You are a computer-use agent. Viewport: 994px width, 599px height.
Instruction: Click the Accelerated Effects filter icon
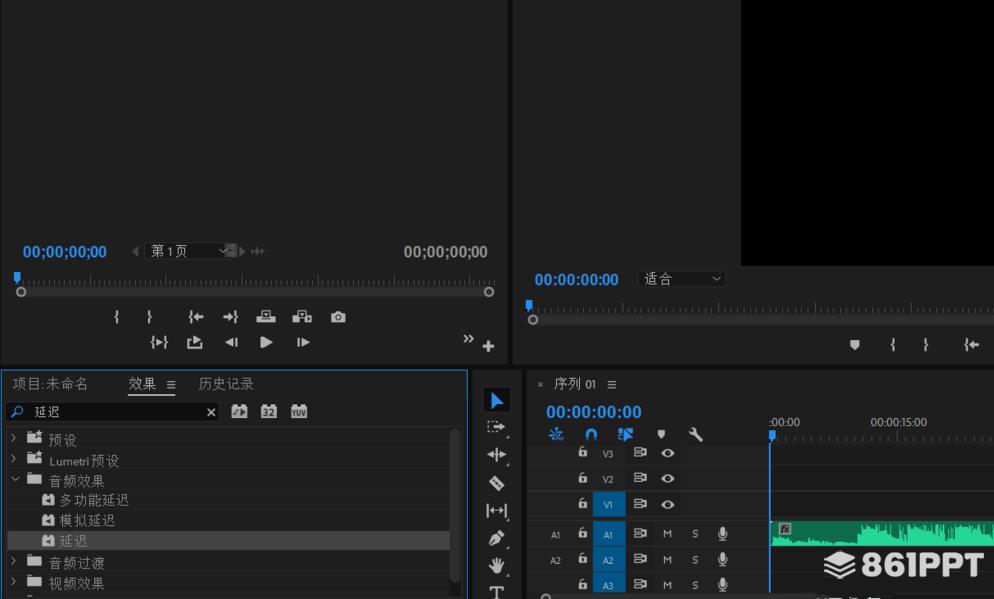[x=239, y=411]
